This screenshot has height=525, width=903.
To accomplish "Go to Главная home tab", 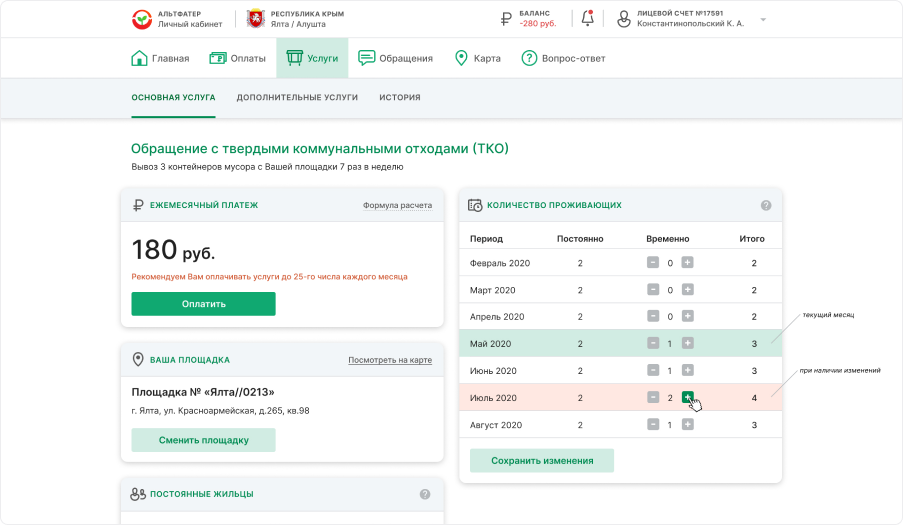I will click(x=160, y=58).
